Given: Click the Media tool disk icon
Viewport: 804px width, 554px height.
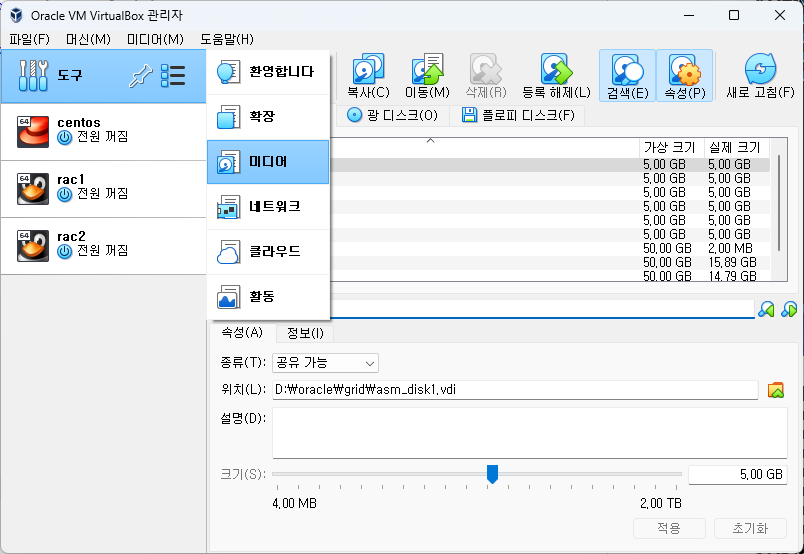Looking at the screenshot, I should [x=228, y=162].
